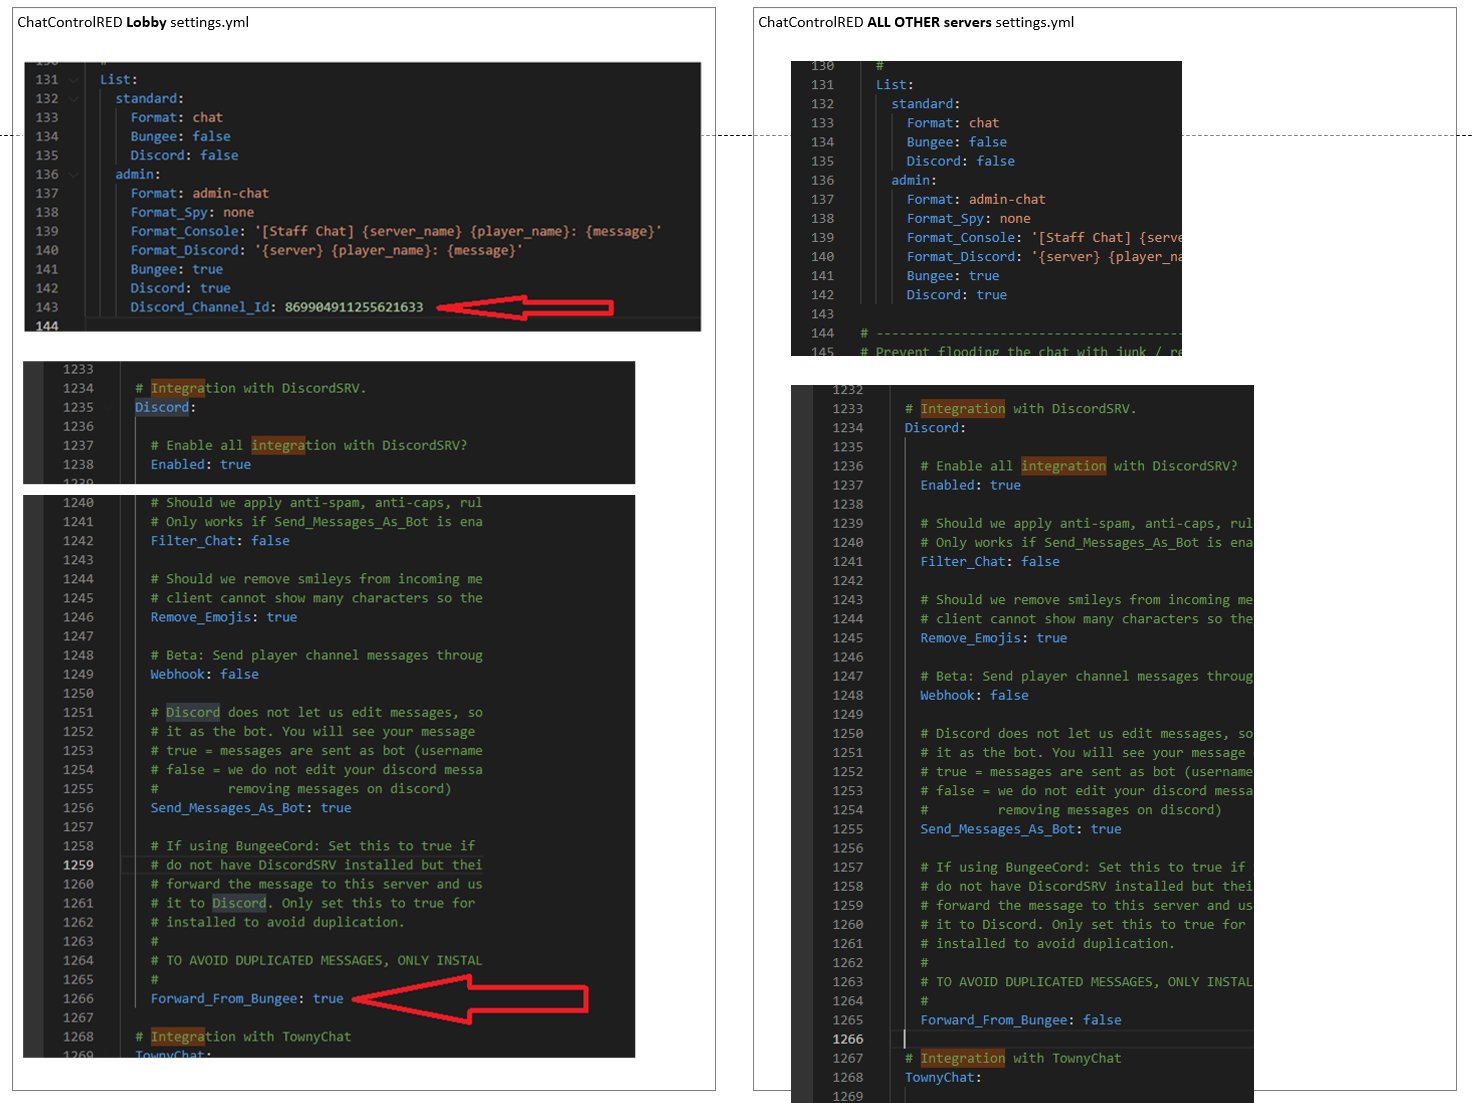
Task: Click the TownyChat key in right panel
Action: [x=940, y=1077]
